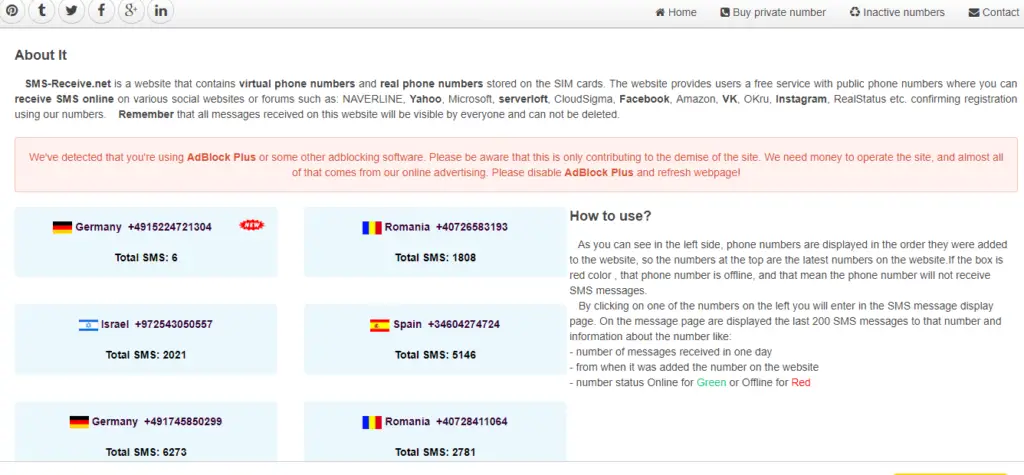Click 'Instagram' in the description
The width and height of the screenshot is (1024, 475).
(x=802, y=99)
